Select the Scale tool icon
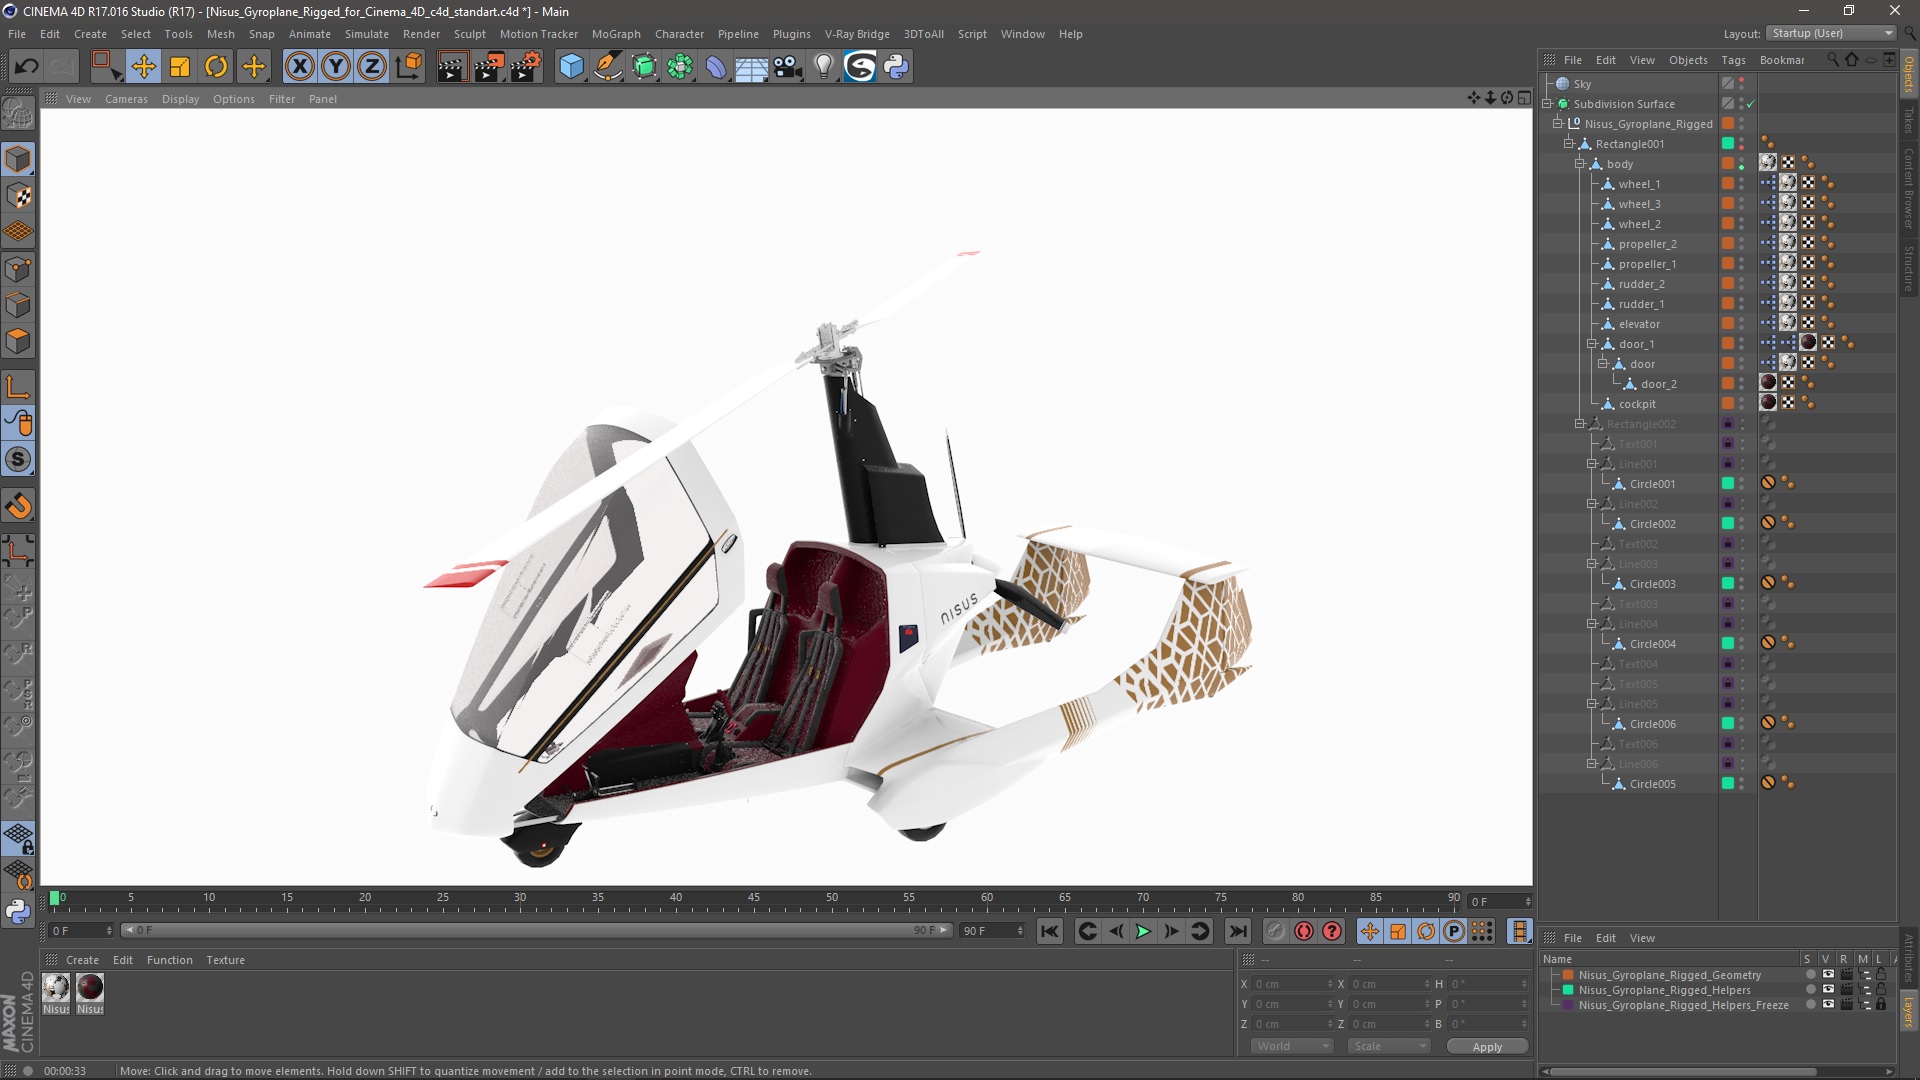 pos(181,65)
